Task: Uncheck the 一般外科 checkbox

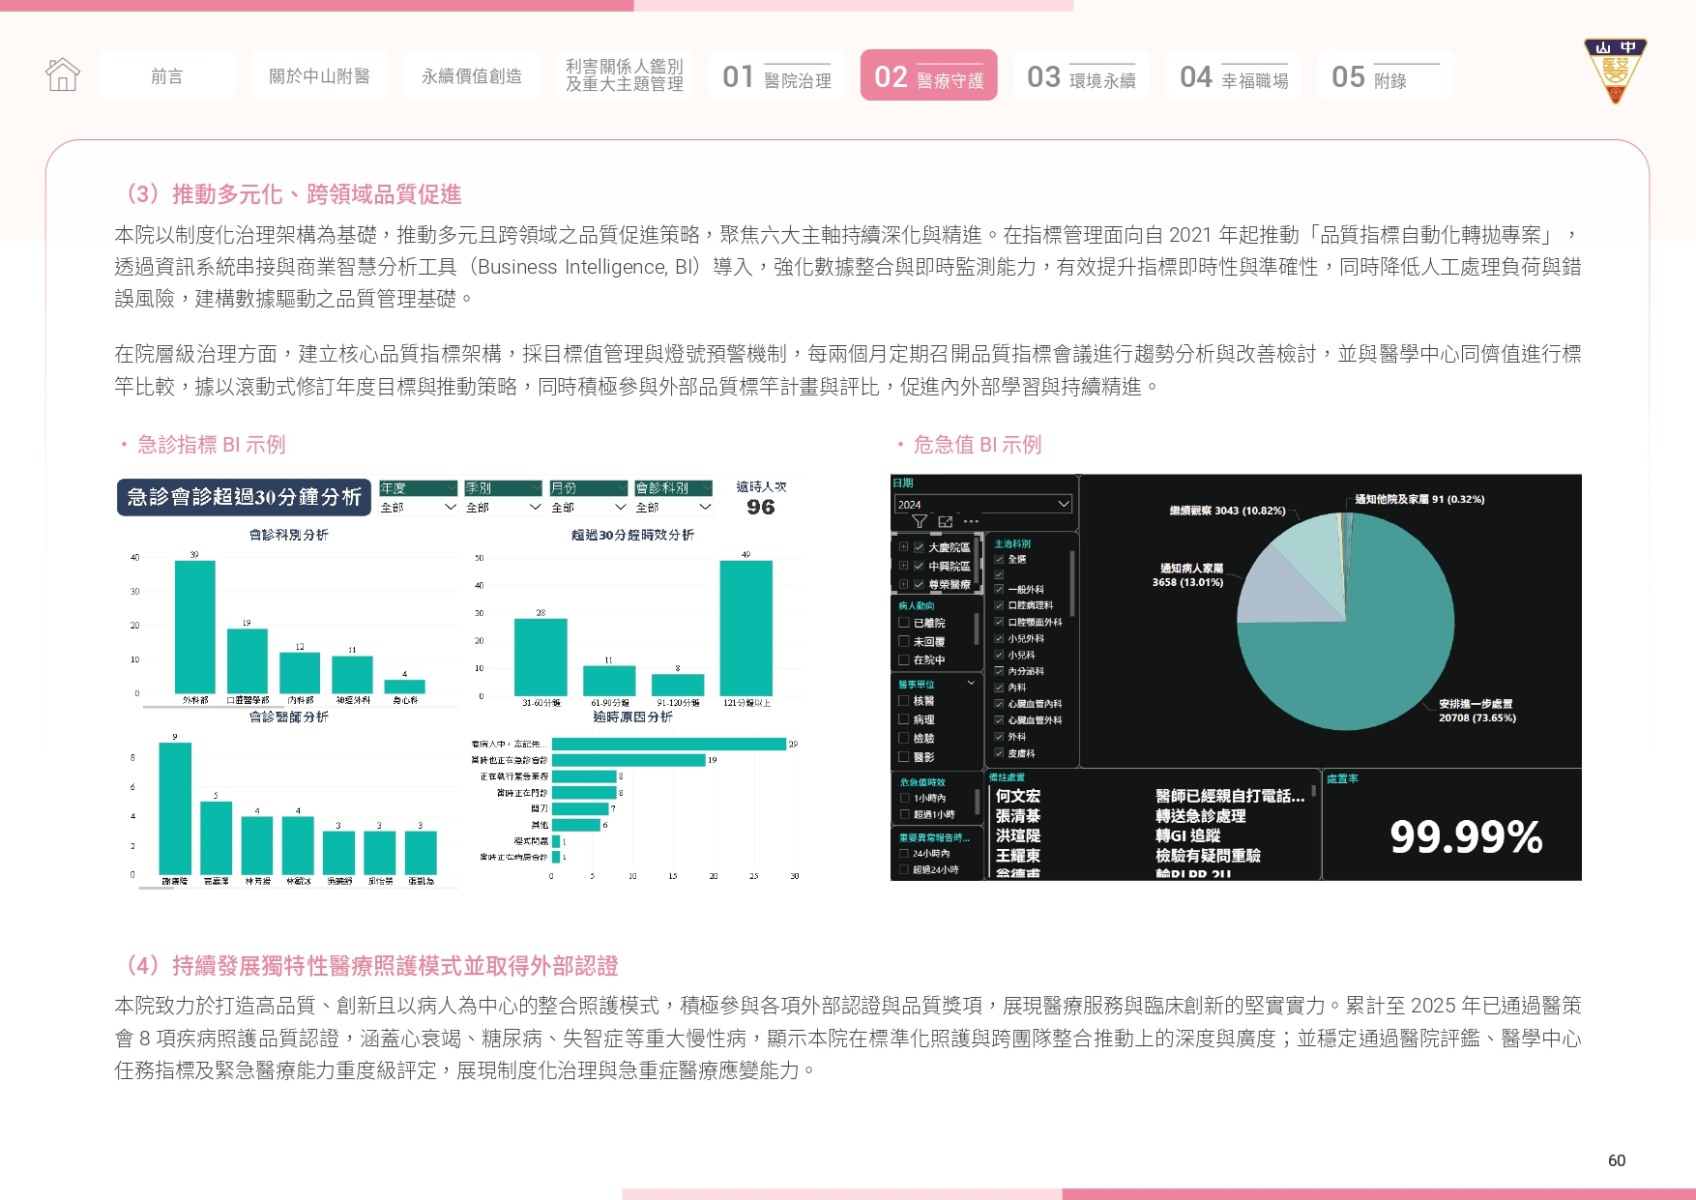Action: pyautogui.click(x=999, y=589)
